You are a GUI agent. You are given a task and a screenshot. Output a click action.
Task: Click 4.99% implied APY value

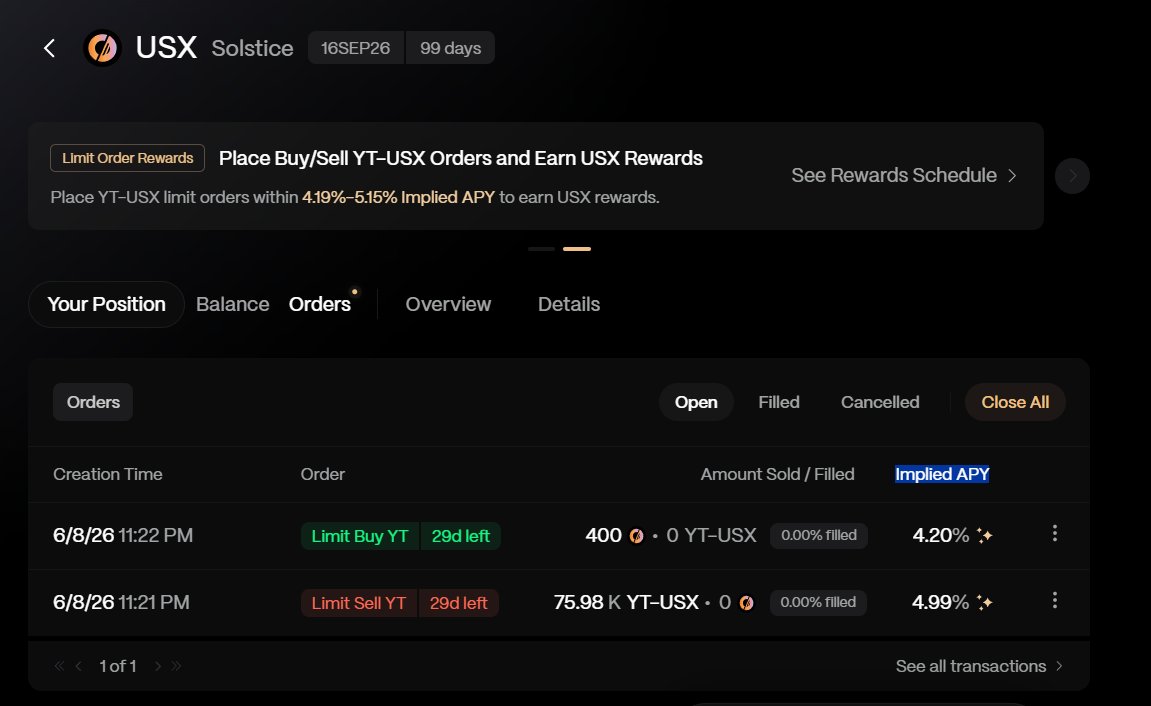(x=940, y=603)
